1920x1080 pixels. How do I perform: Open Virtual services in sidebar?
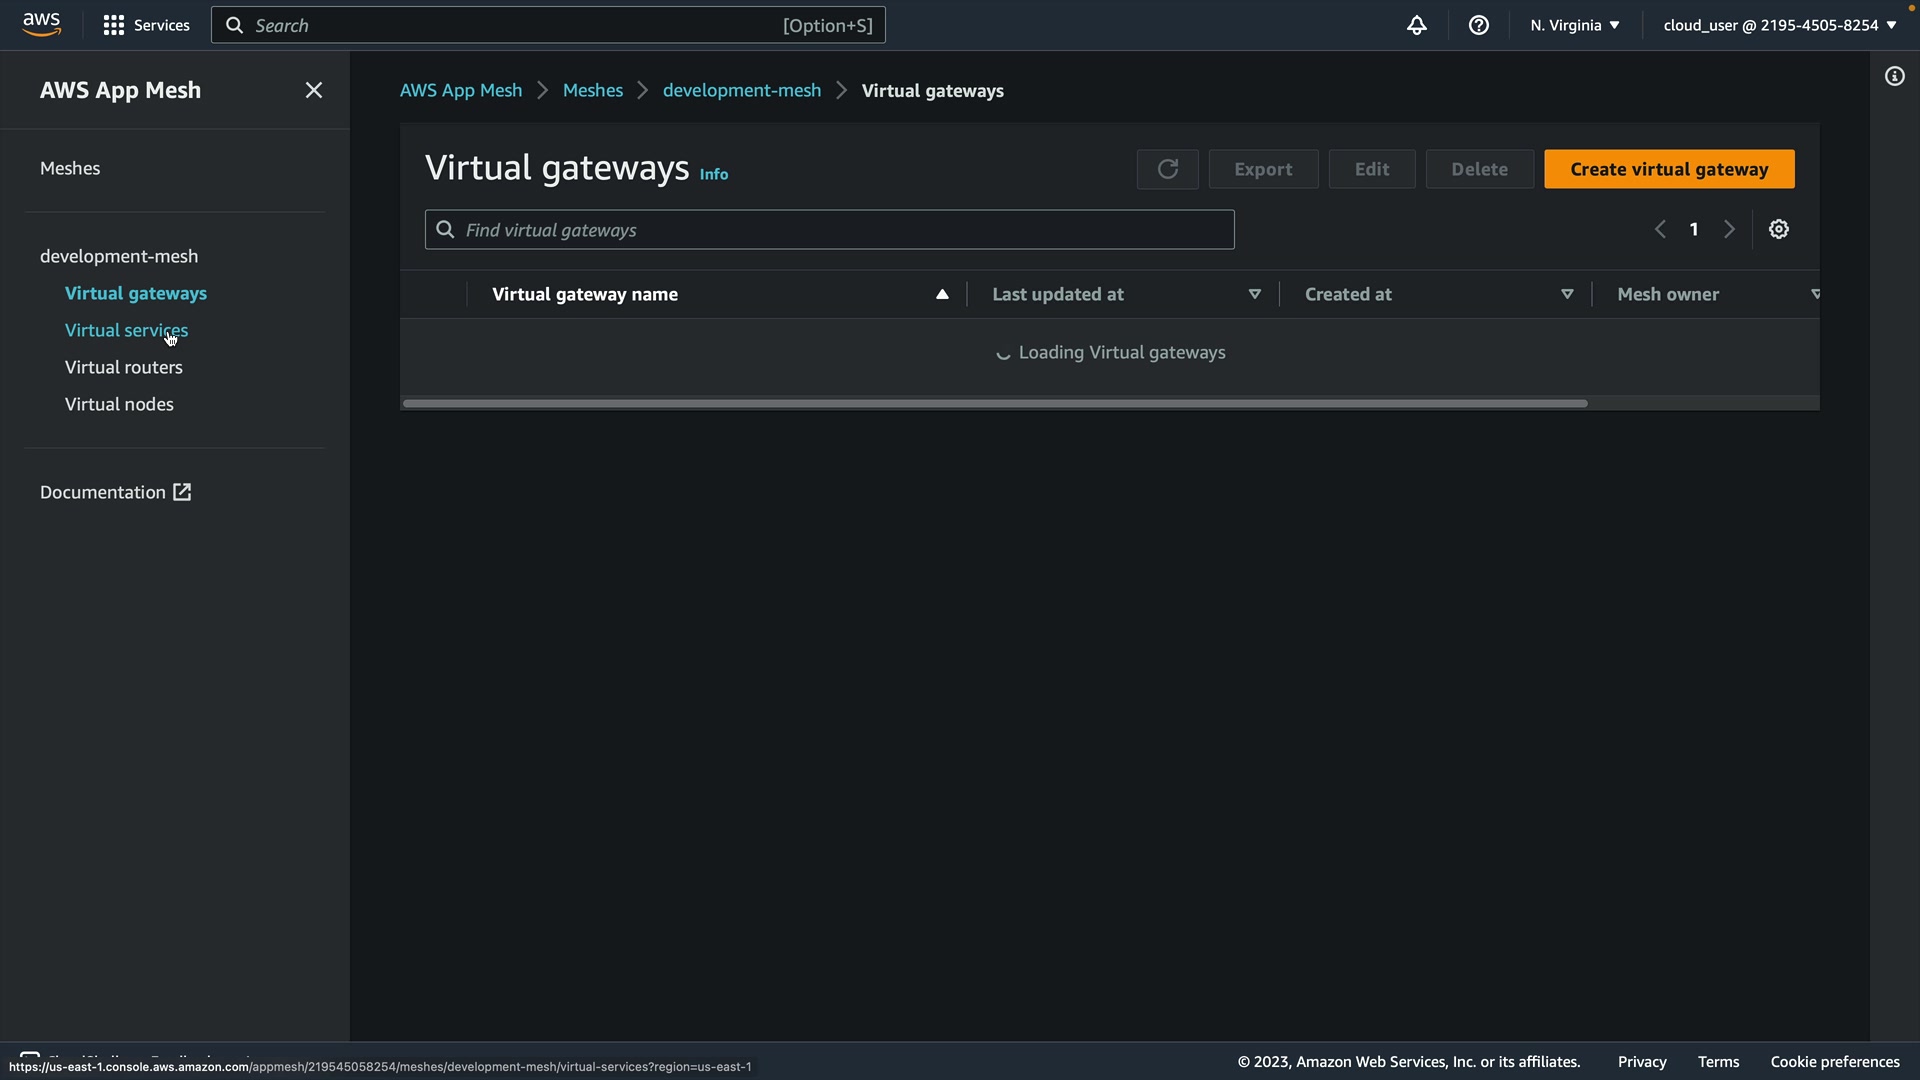click(x=126, y=330)
